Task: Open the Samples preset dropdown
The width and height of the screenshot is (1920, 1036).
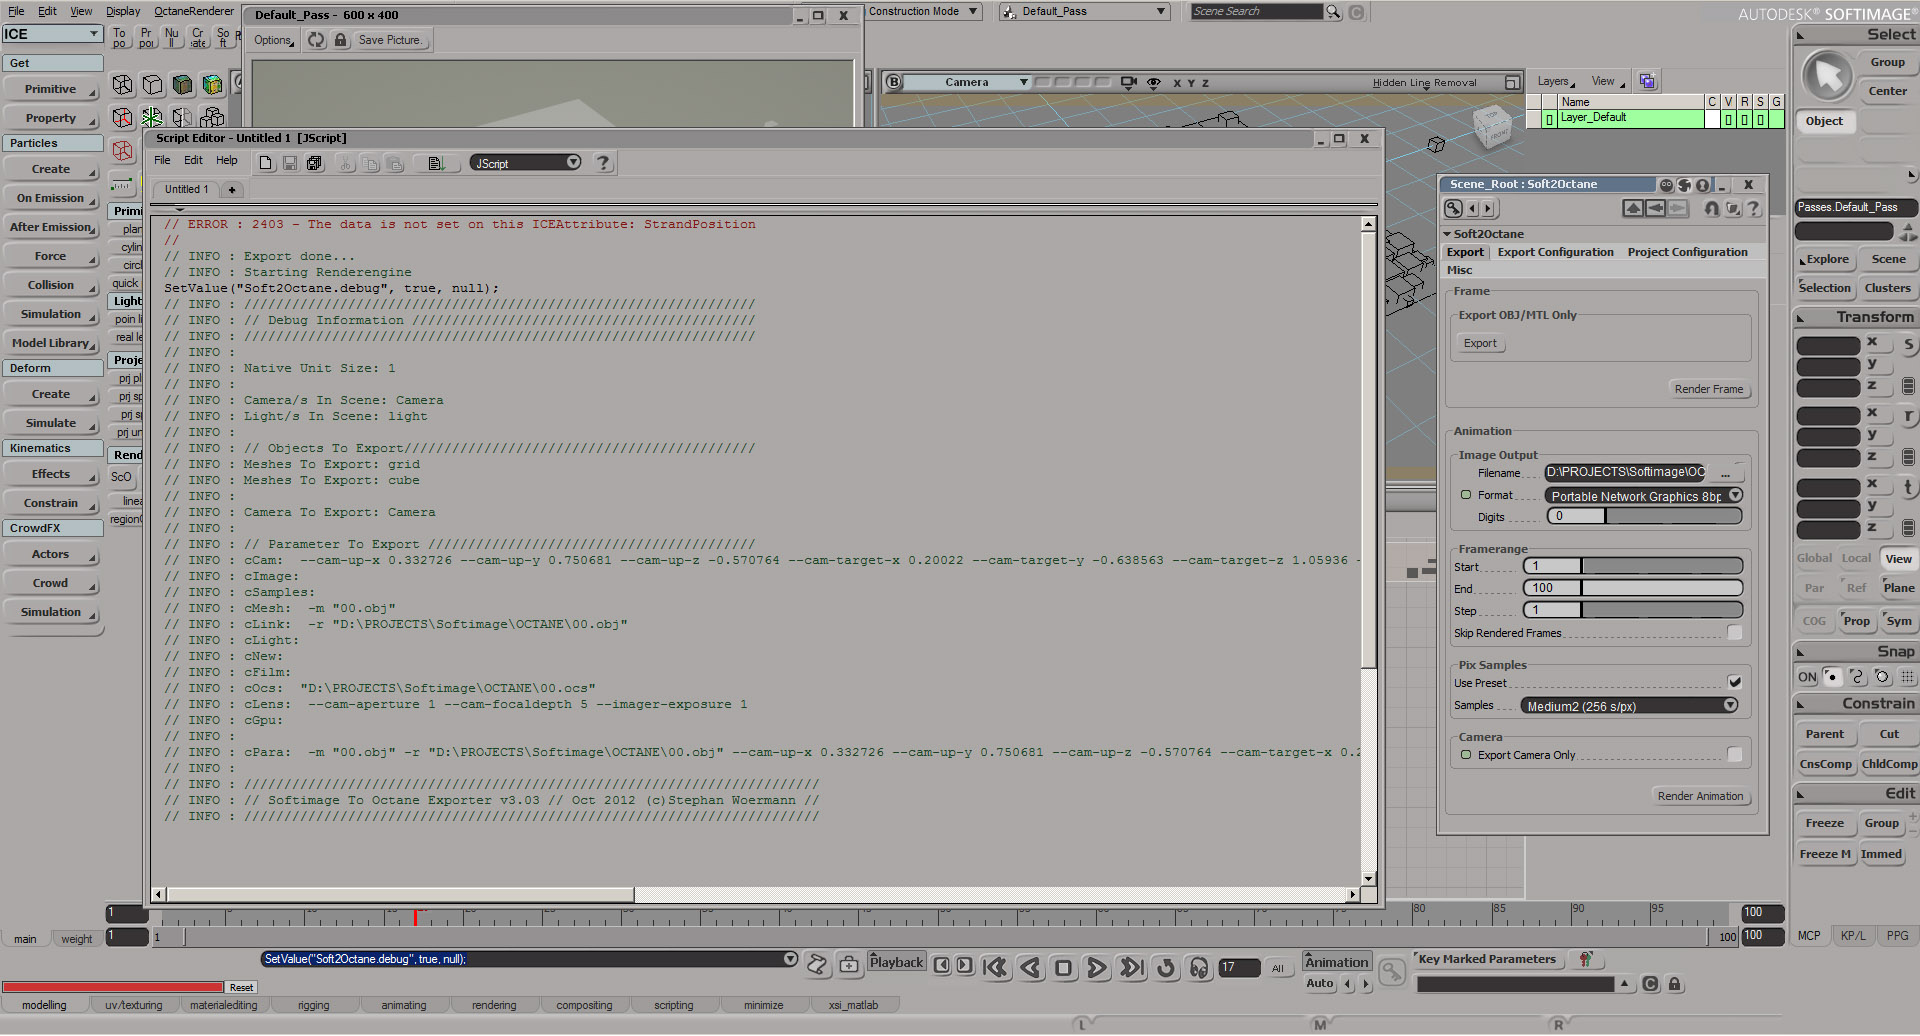Action: pyautogui.click(x=1629, y=706)
